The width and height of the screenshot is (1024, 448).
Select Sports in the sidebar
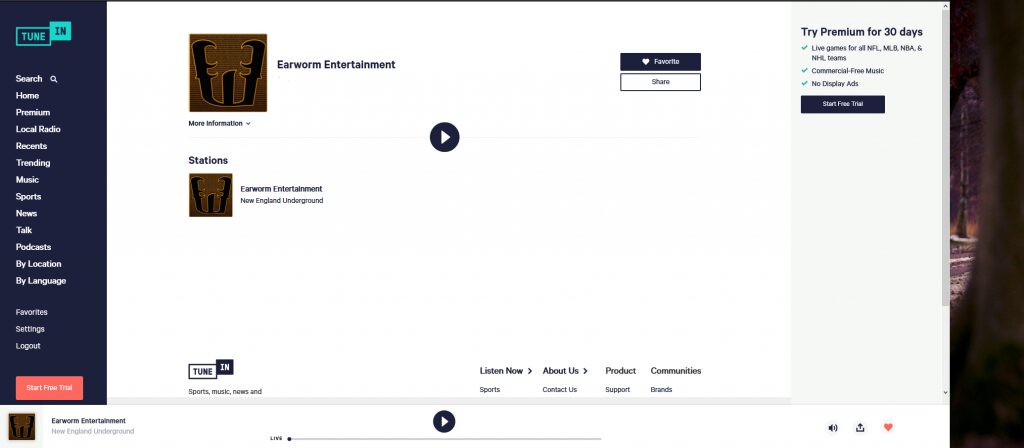pyautogui.click(x=28, y=197)
